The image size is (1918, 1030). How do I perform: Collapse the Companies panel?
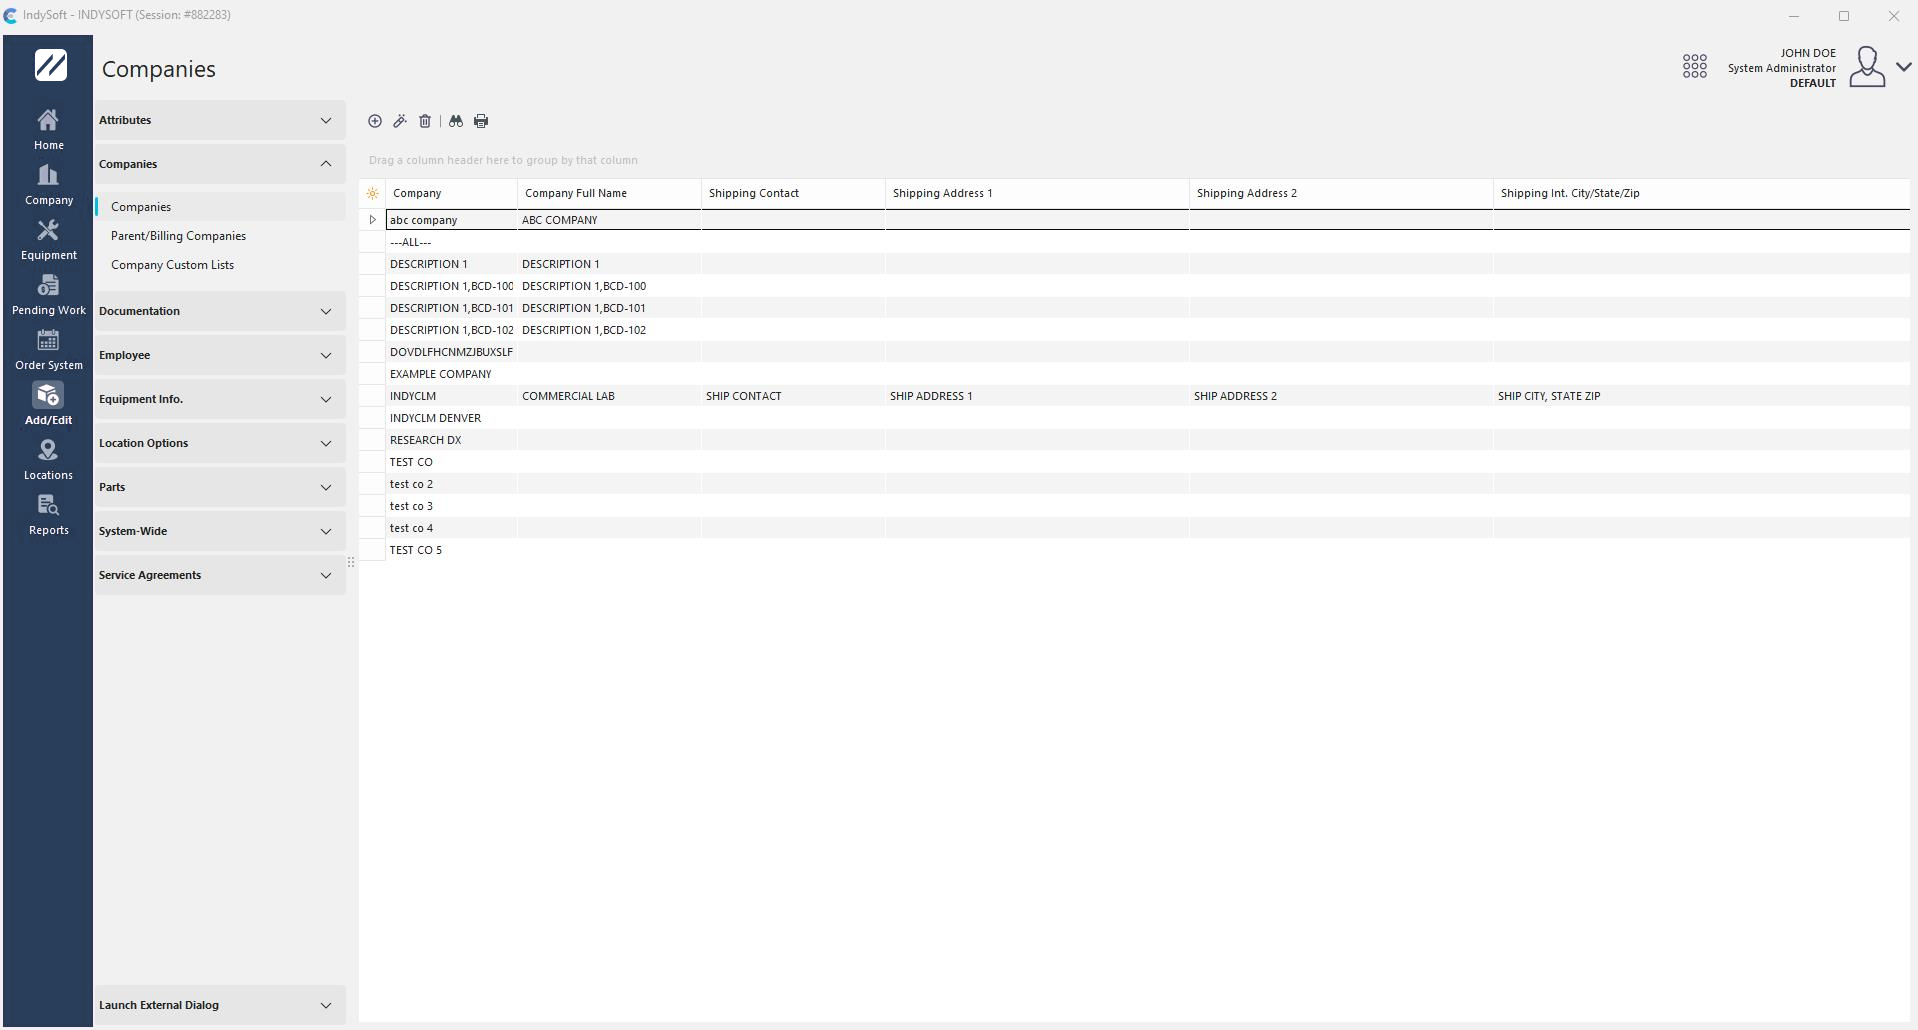(x=220, y=164)
